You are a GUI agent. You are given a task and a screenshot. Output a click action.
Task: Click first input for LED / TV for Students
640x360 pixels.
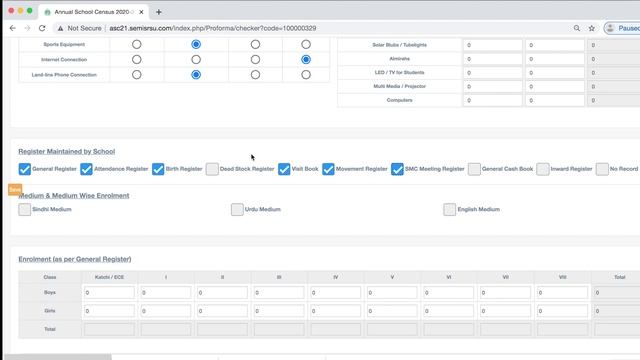pos(493,73)
